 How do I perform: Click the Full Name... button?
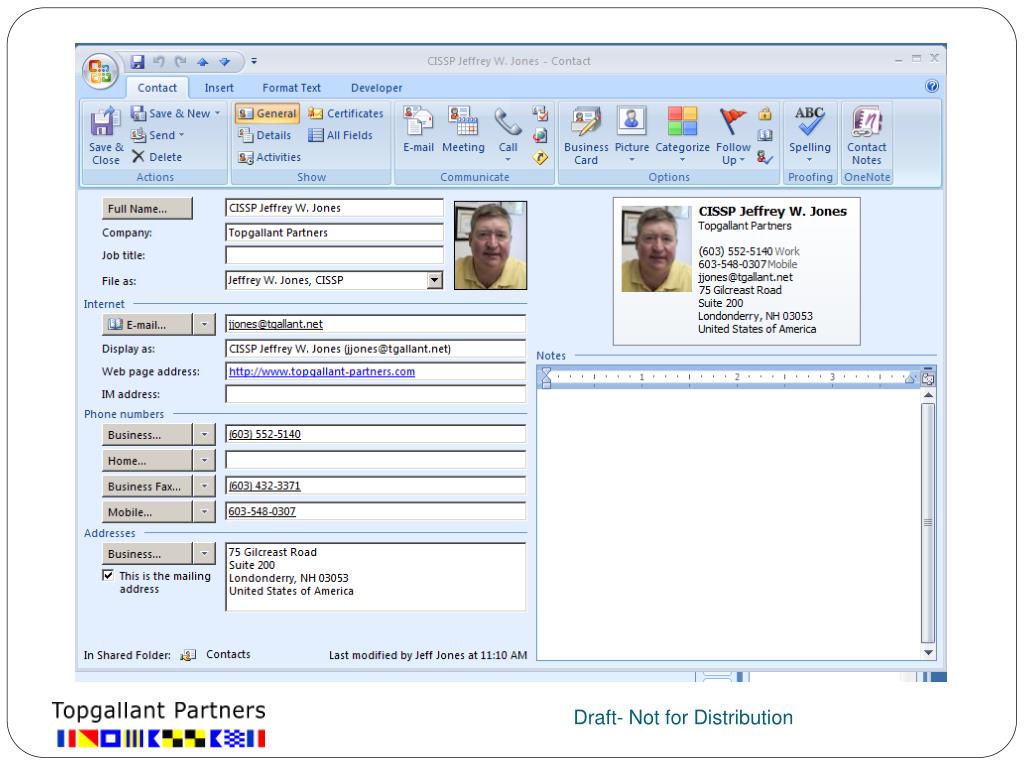click(147, 208)
